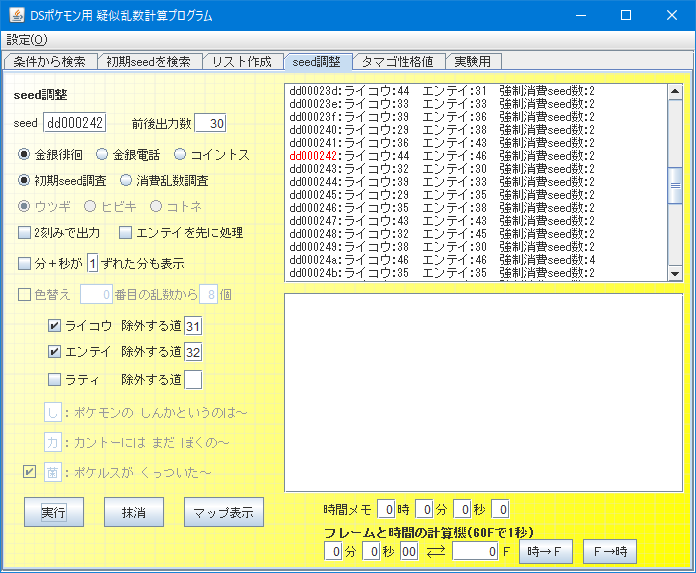696x573 pixels.
Task: Click the minute+second offset field showing 1
Action: click(92, 264)
